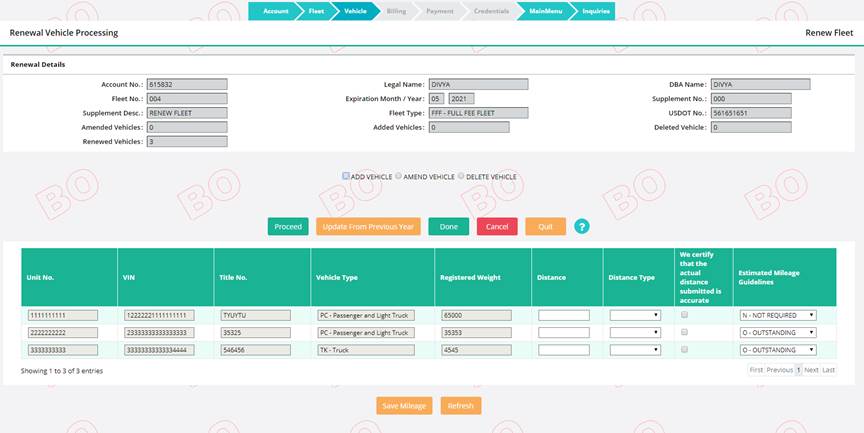Choose the DELETE VEHICLE radio button

(462, 176)
